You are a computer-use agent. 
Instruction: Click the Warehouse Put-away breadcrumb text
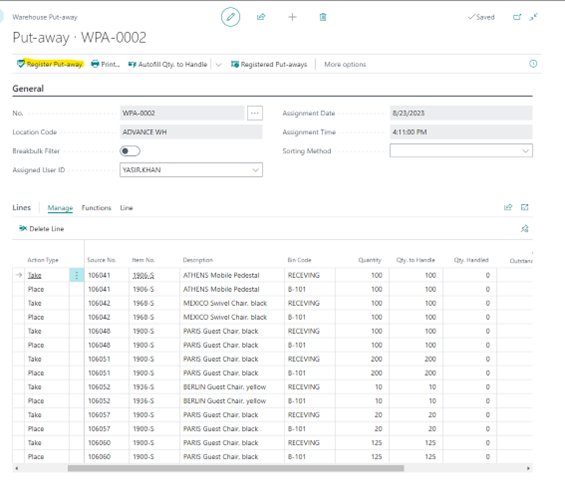[45, 17]
